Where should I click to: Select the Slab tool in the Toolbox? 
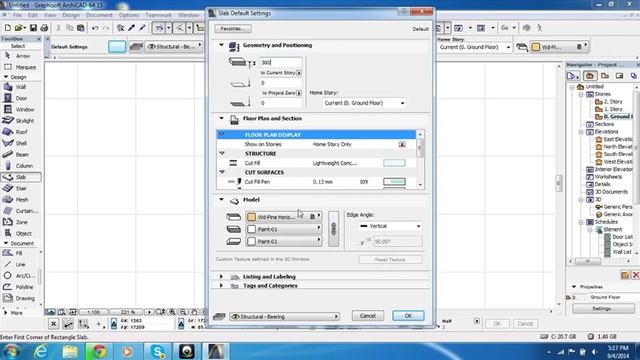pos(20,177)
